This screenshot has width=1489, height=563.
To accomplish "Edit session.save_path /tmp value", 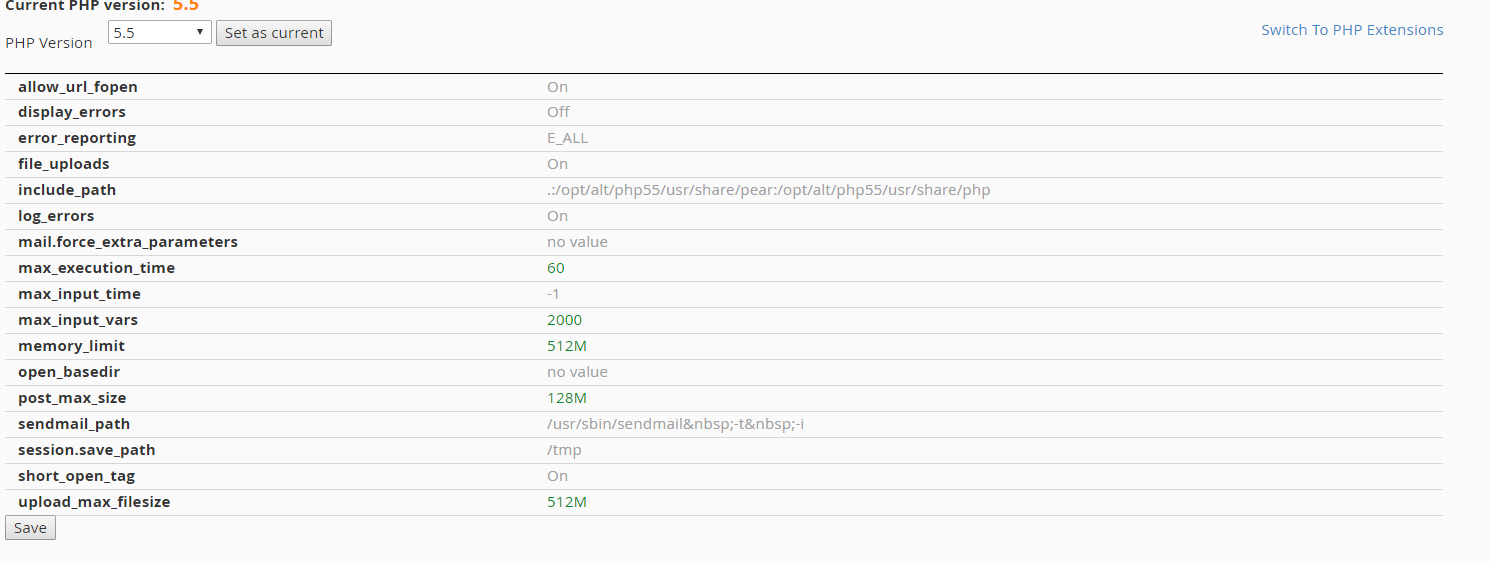I will coord(564,450).
